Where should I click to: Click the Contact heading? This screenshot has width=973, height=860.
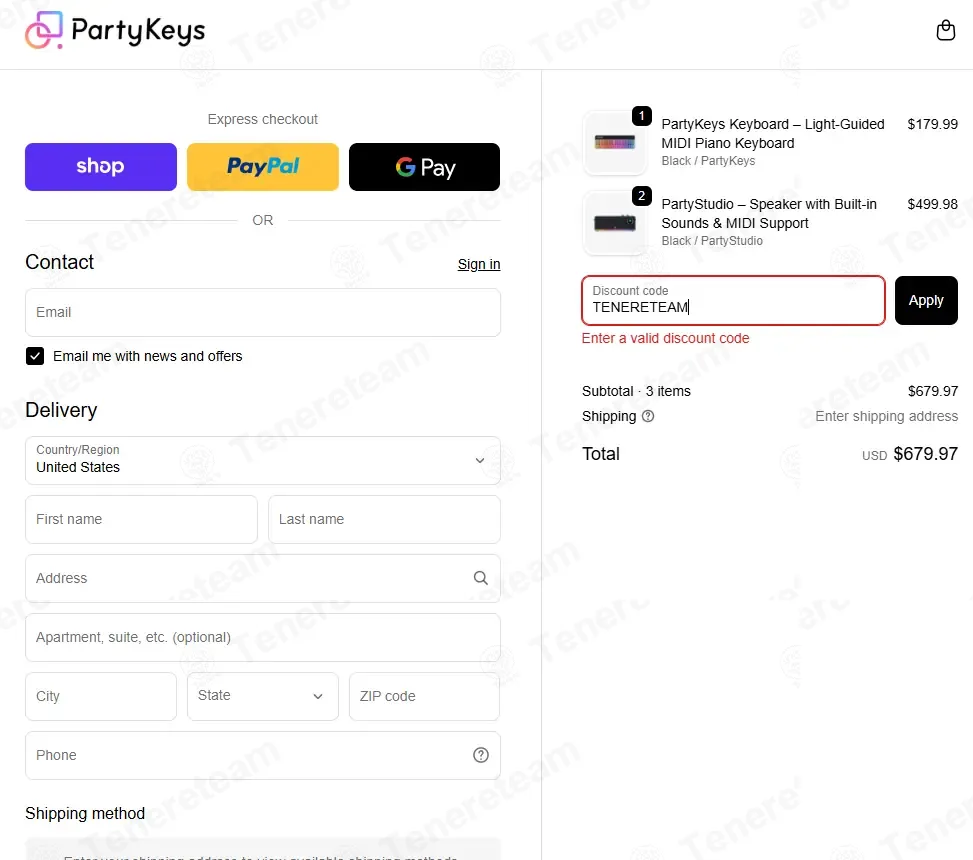click(60, 262)
